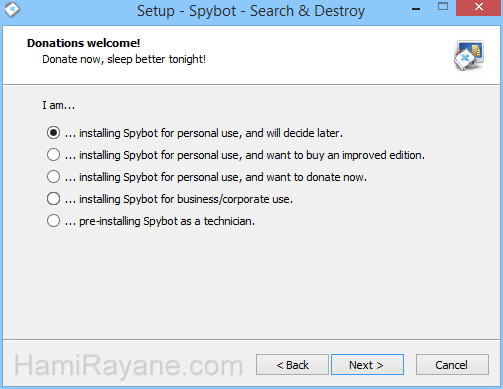The image size is (503, 389).
Task: Open the Spybot title bar system icon
Action: [x=12, y=9]
